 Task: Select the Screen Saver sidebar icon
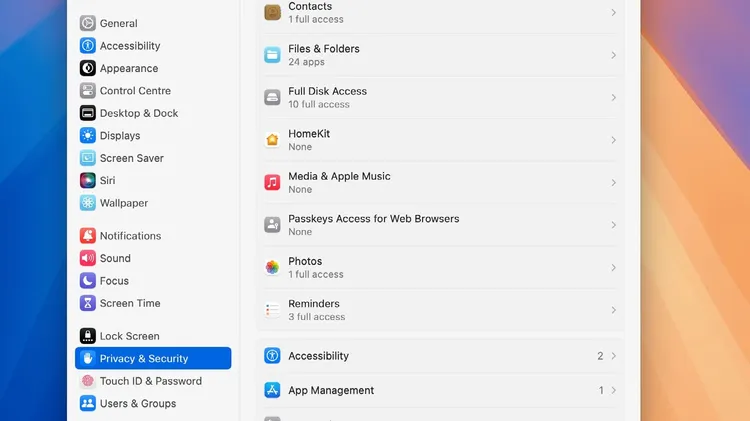coord(88,158)
